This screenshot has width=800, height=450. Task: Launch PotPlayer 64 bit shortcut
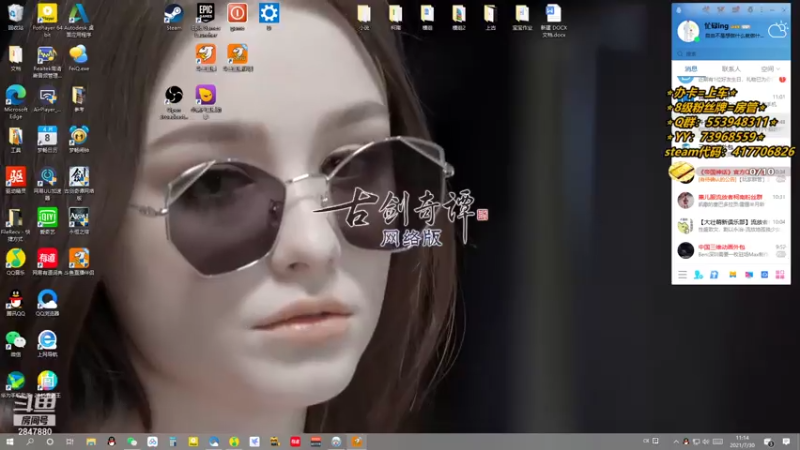click(x=47, y=19)
